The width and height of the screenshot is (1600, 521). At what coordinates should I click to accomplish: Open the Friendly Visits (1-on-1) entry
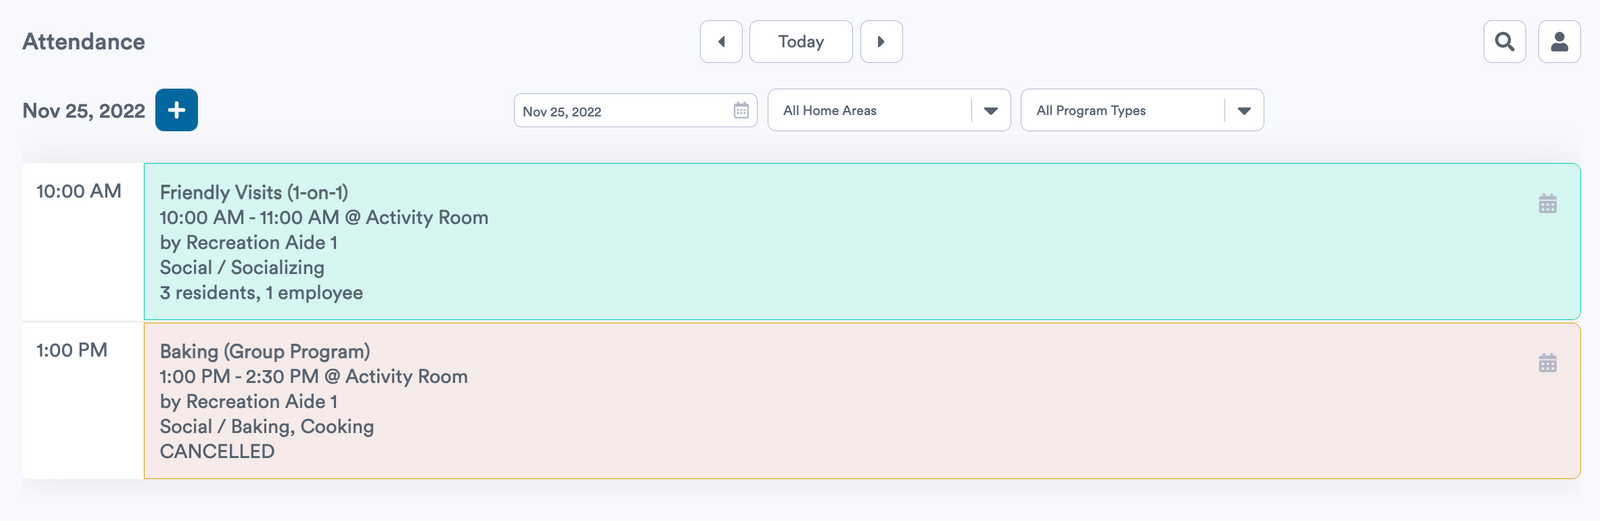point(862,242)
